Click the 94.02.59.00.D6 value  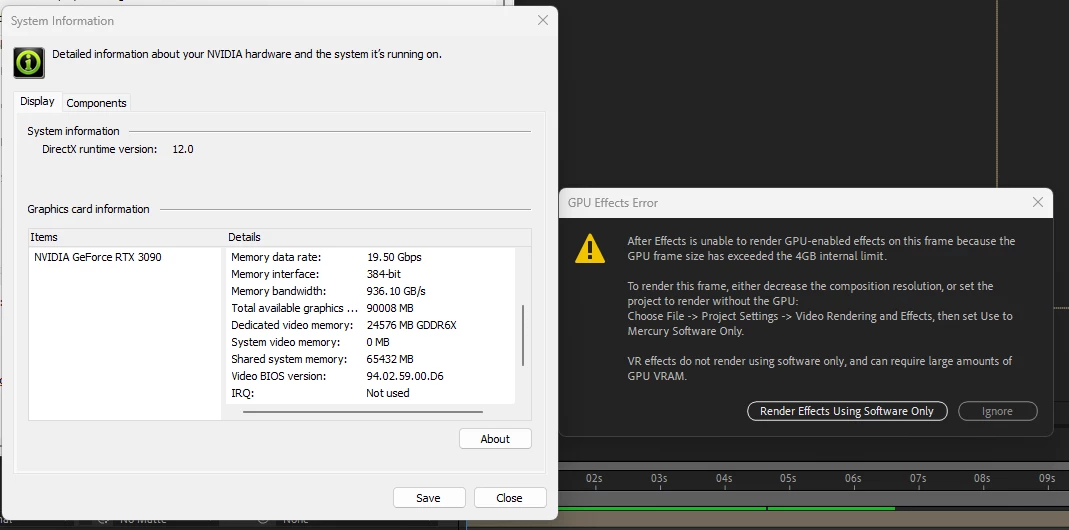[405, 377]
